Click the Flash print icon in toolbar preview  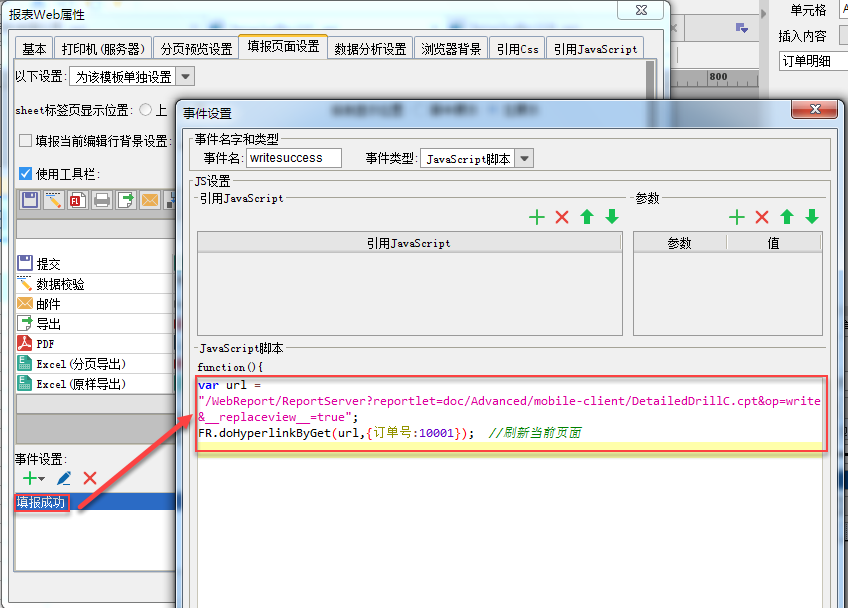pos(77,200)
